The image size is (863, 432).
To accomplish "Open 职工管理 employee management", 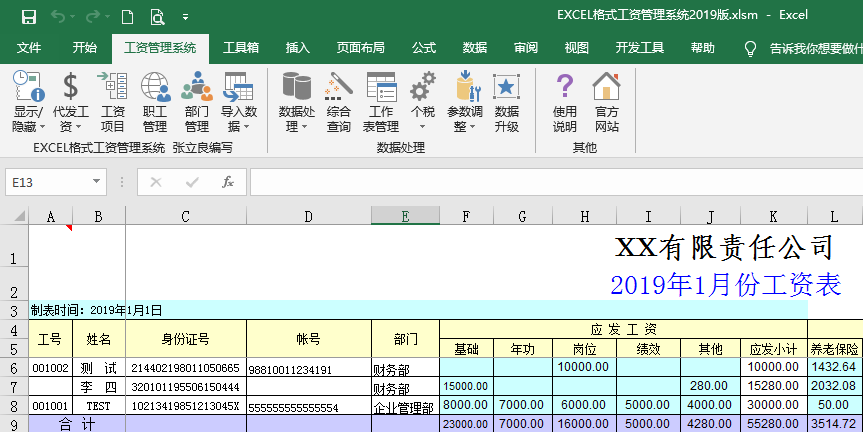I will coord(155,102).
